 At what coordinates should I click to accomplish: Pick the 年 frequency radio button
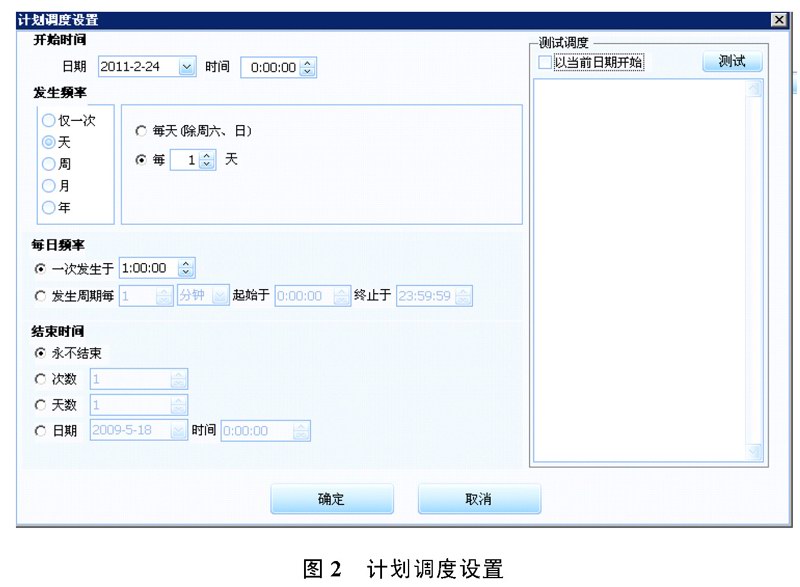(x=48, y=208)
